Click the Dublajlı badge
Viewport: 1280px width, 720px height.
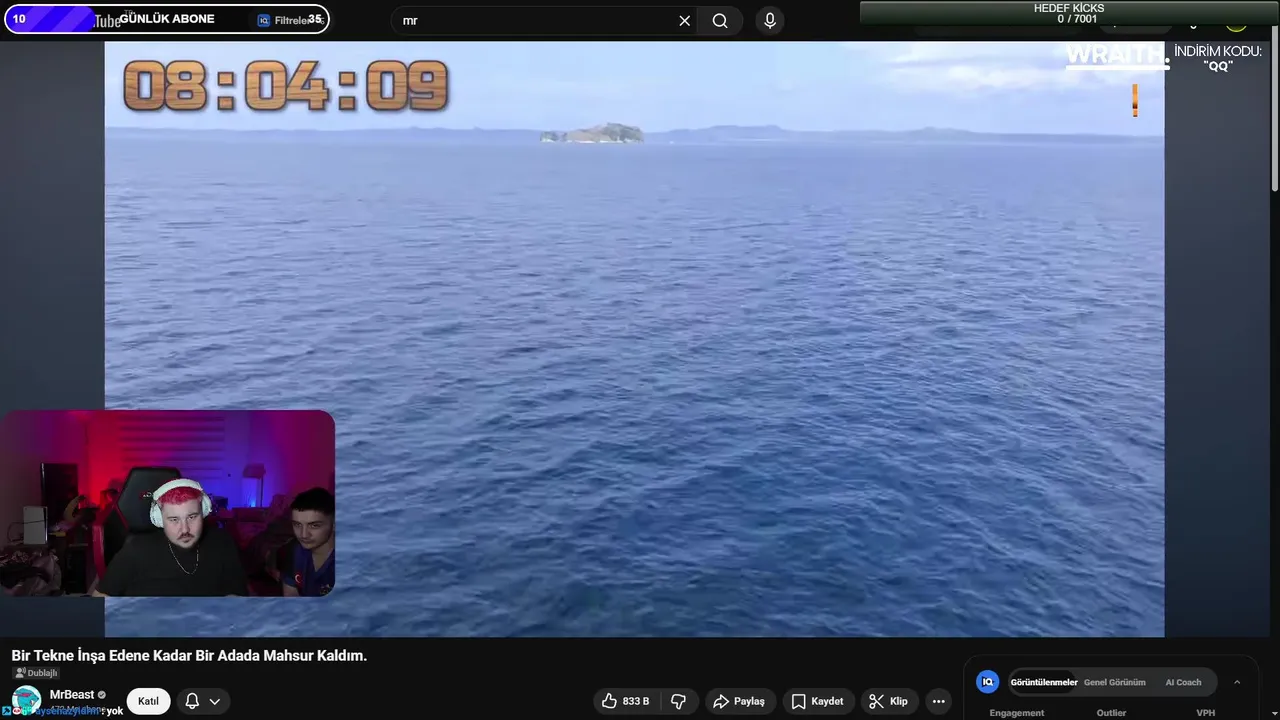point(36,673)
